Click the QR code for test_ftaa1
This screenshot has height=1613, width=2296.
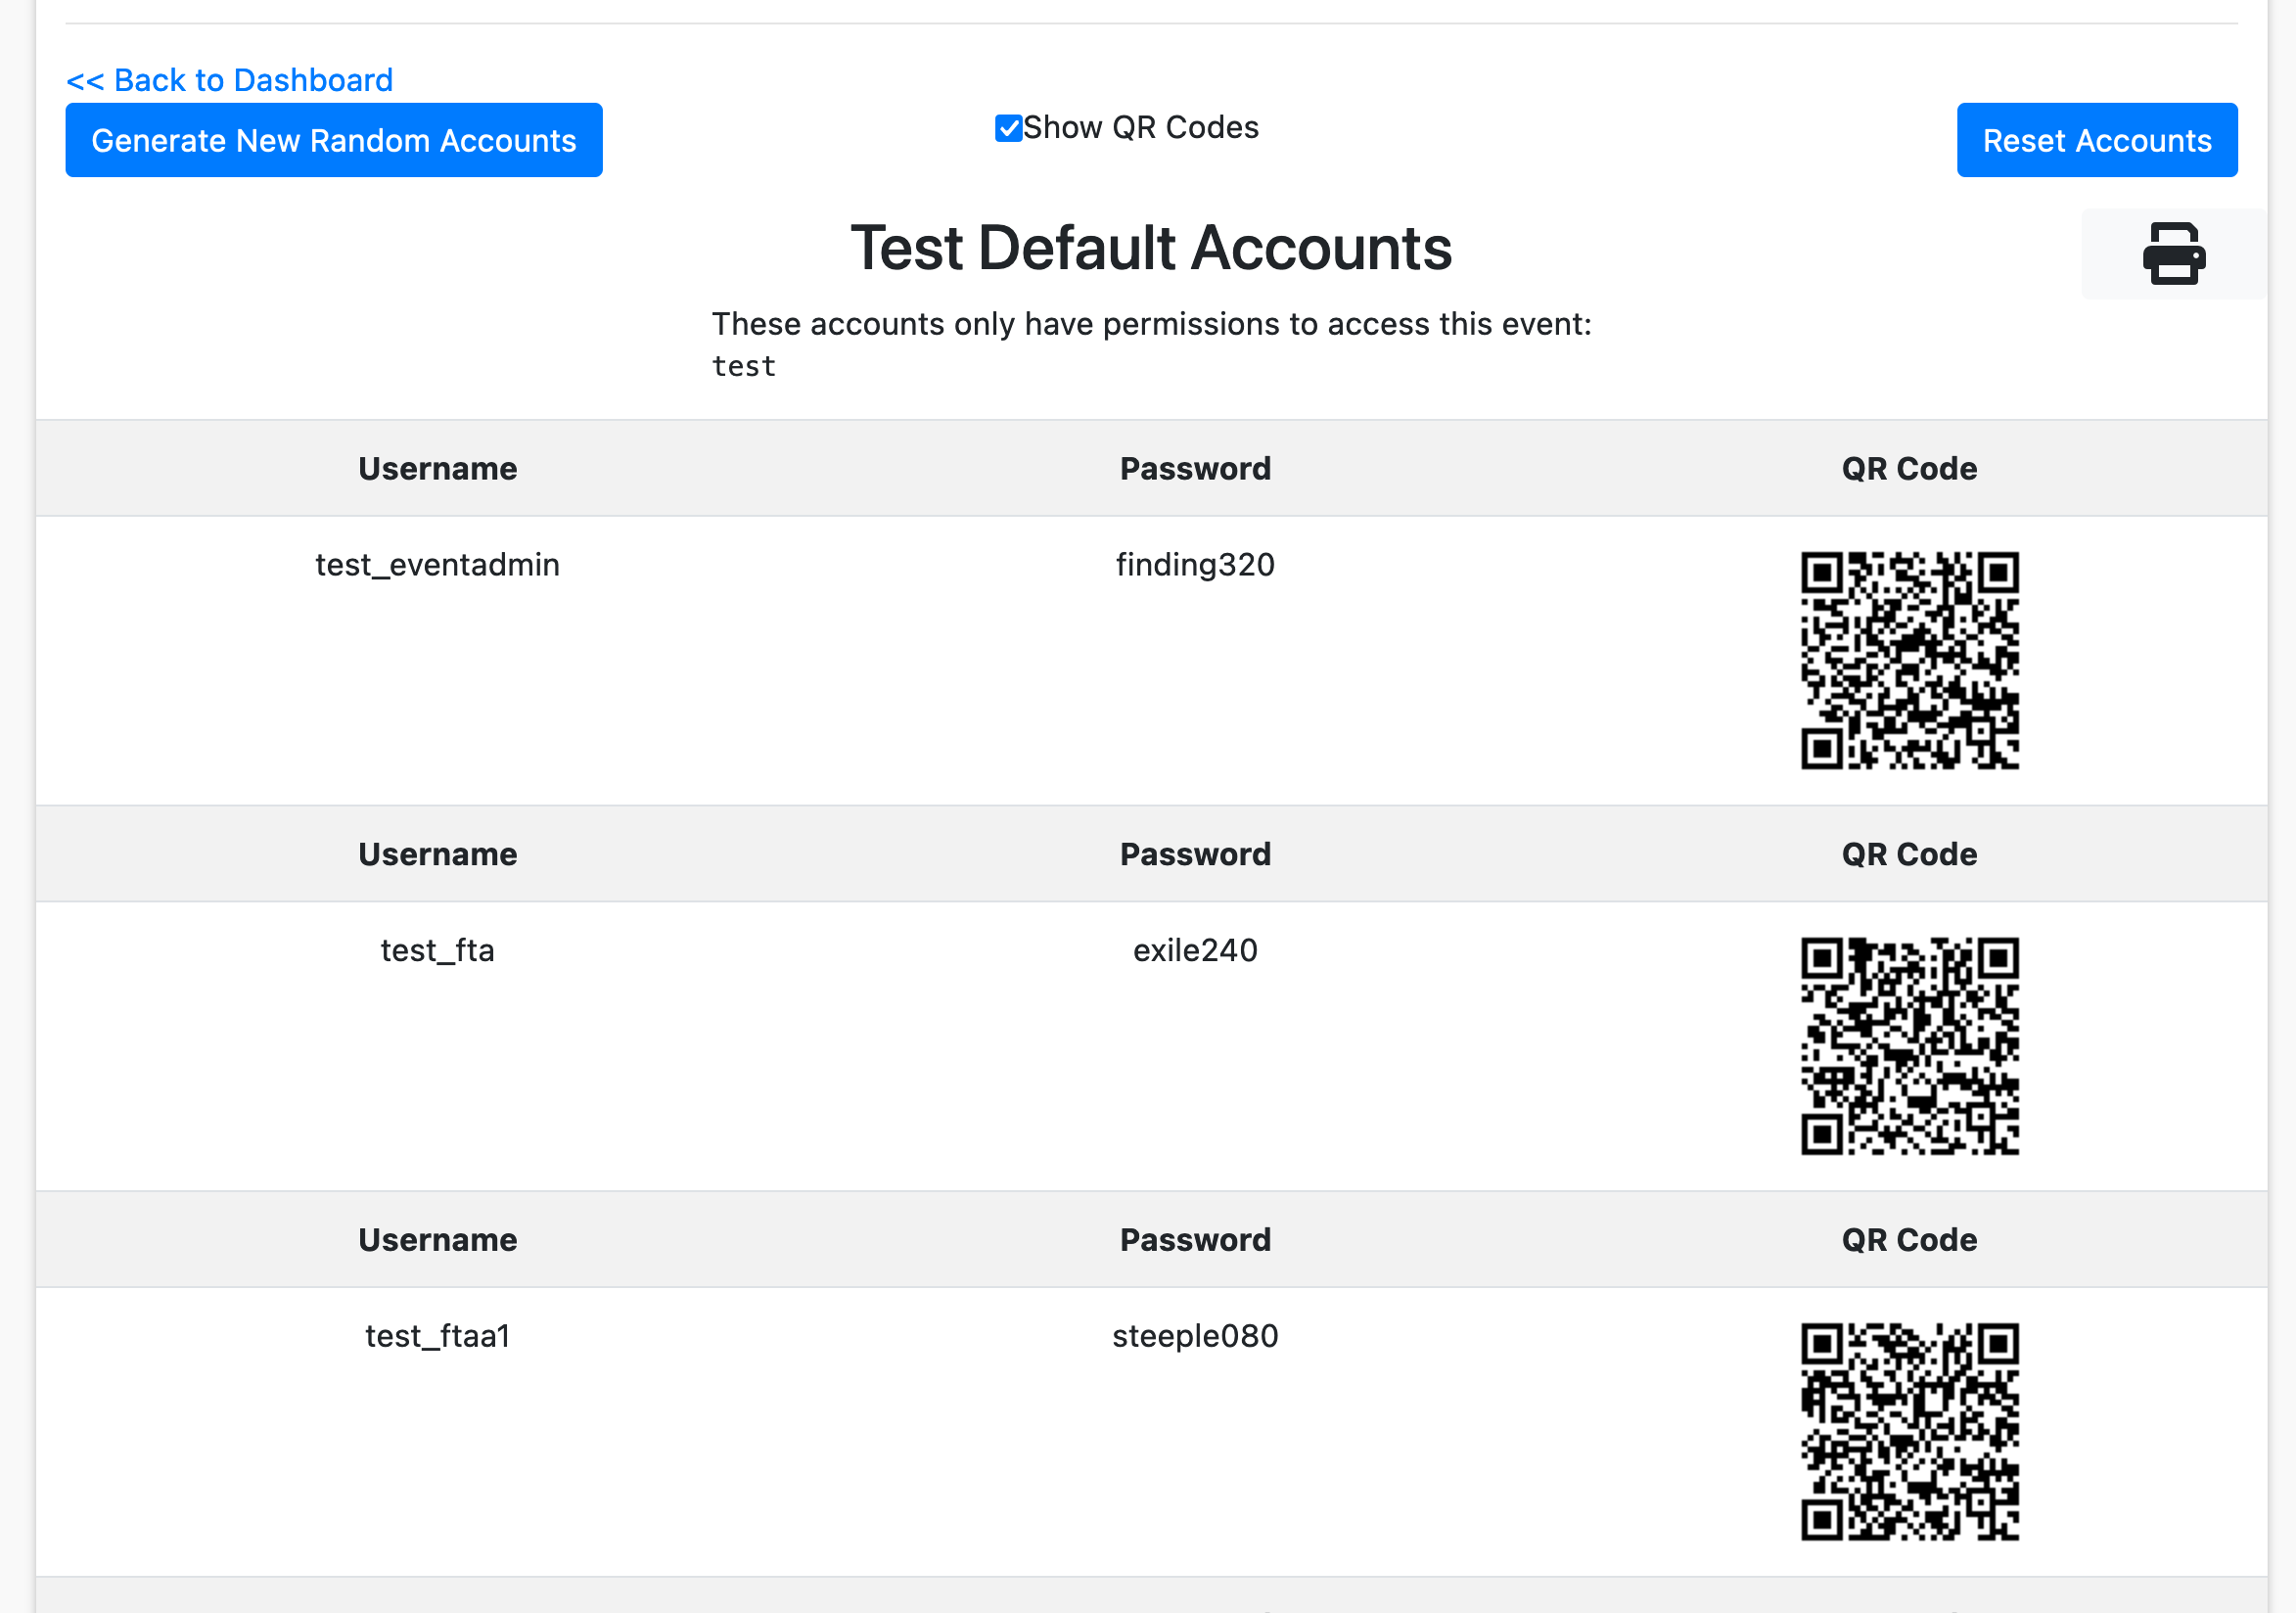tap(1910, 1432)
